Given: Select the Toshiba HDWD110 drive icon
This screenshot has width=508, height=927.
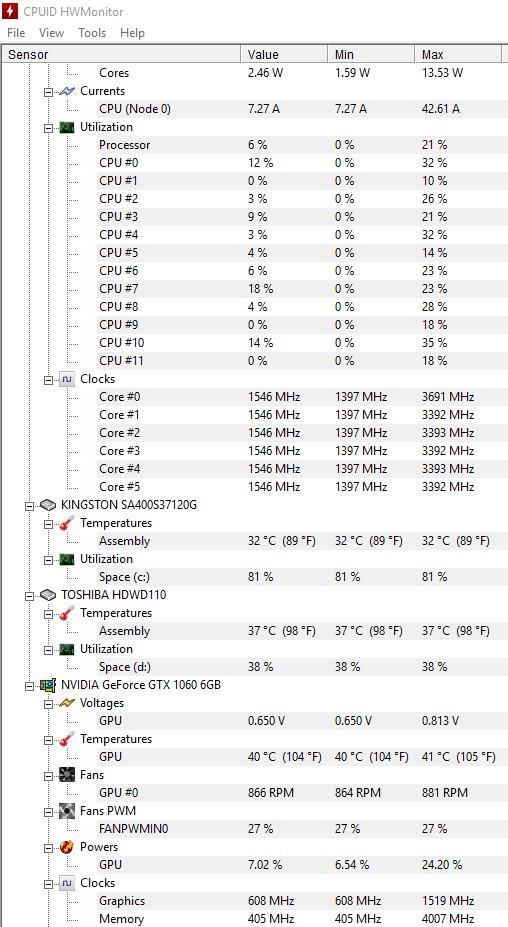Looking at the screenshot, I should point(48,595).
